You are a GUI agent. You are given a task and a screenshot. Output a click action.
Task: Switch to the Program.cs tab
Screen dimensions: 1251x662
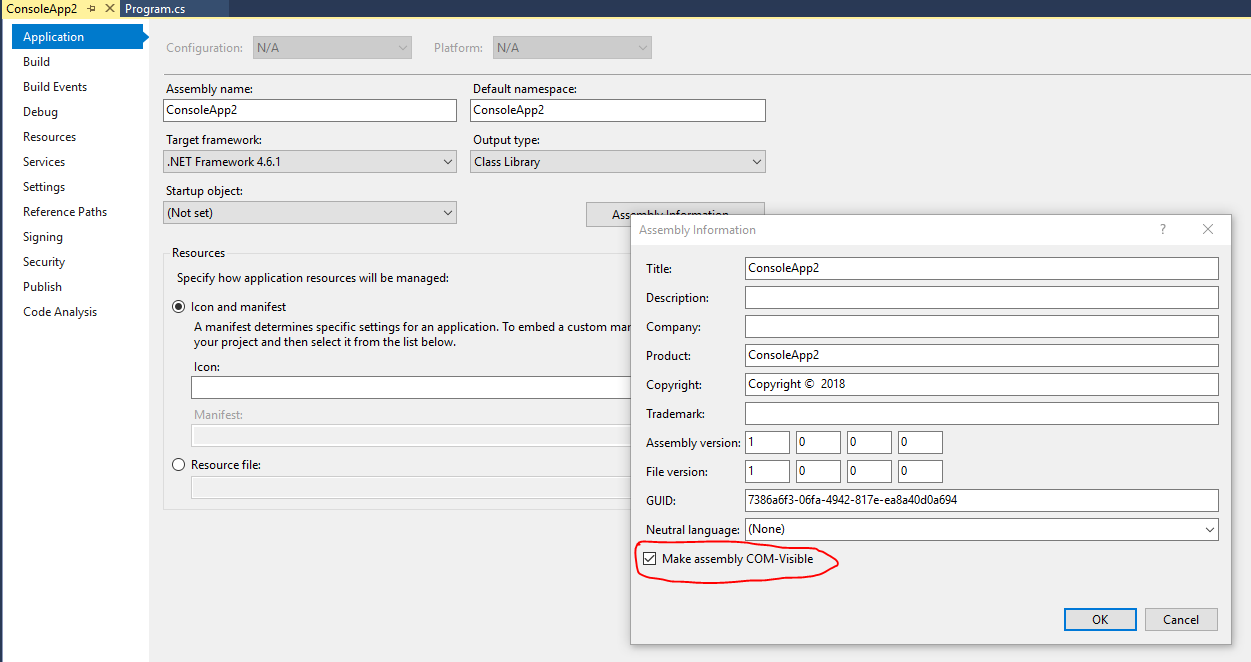point(155,9)
